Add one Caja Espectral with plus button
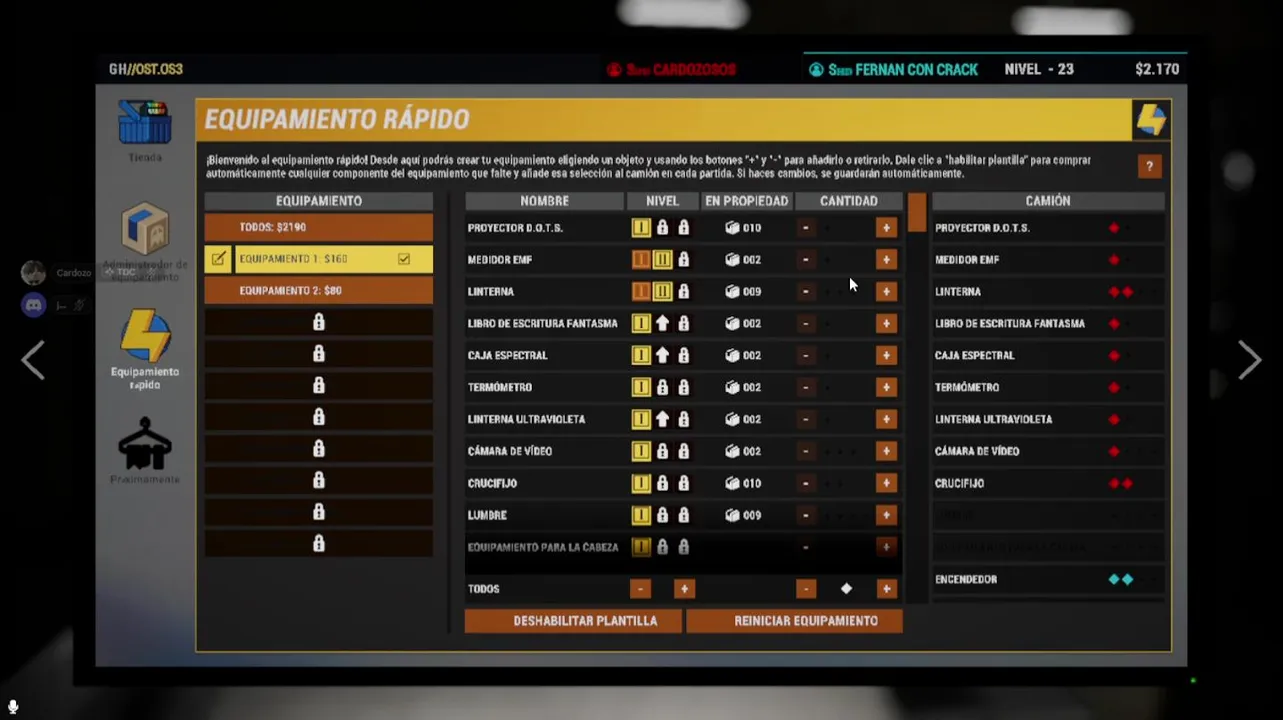Screen dimensions: 1283x720 pyautogui.click(x=886, y=356)
